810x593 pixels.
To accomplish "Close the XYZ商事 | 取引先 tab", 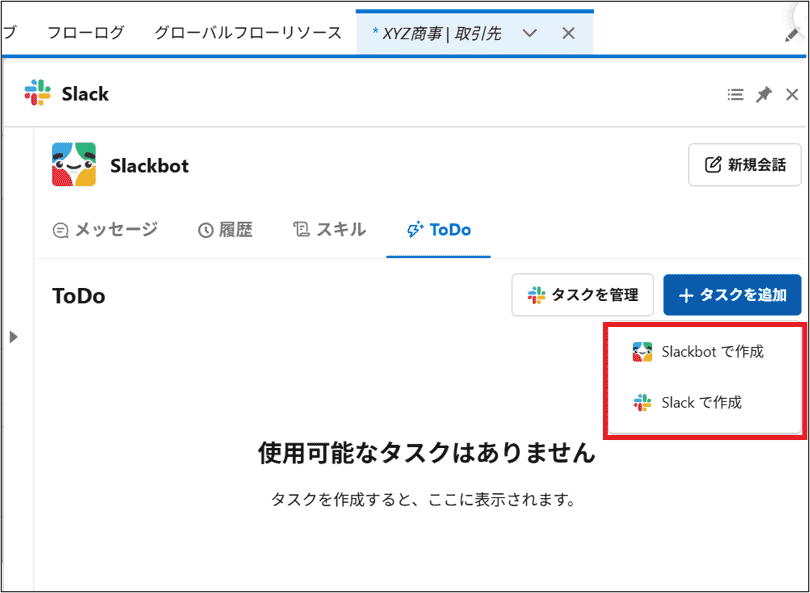I will (568, 34).
